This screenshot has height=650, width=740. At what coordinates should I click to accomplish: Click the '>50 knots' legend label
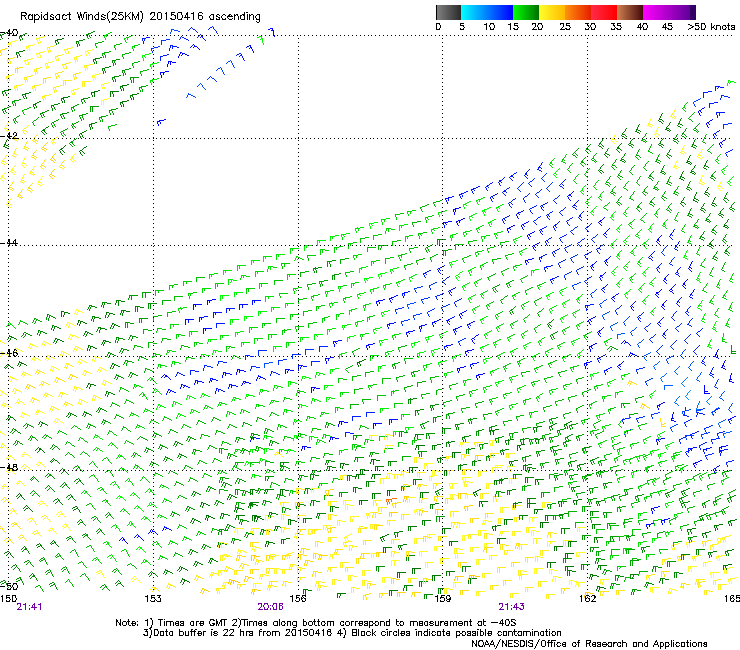[x=711, y=27]
